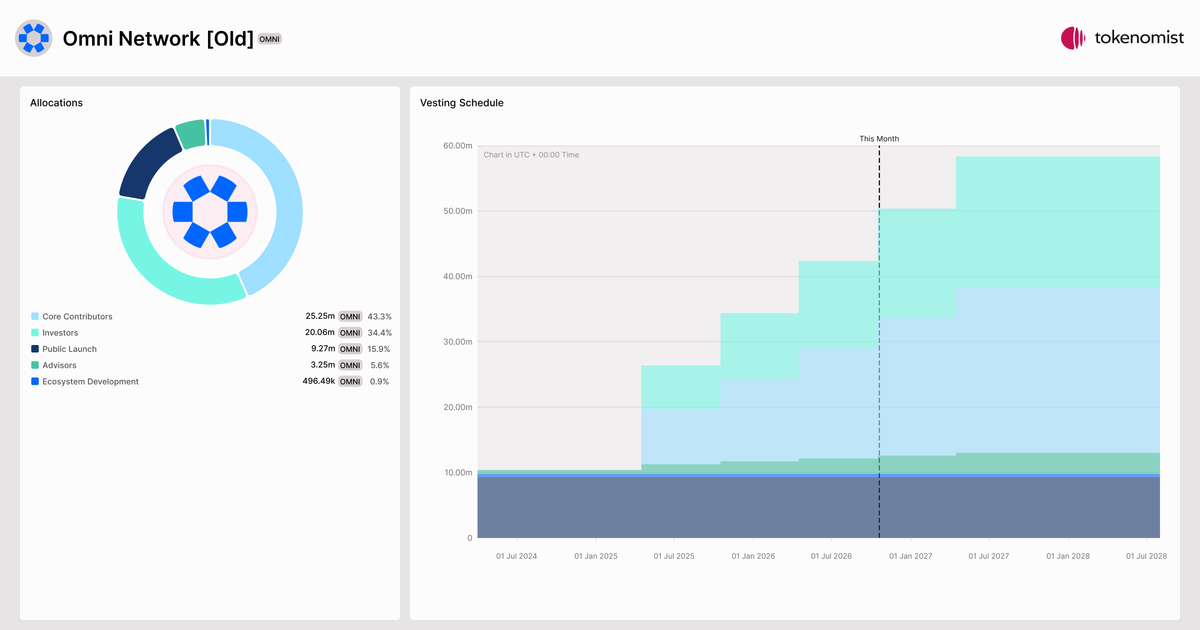Click the Chart in UTC time note
The height and width of the screenshot is (630, 1200).
pyautogui.click(x=531, y=155)
